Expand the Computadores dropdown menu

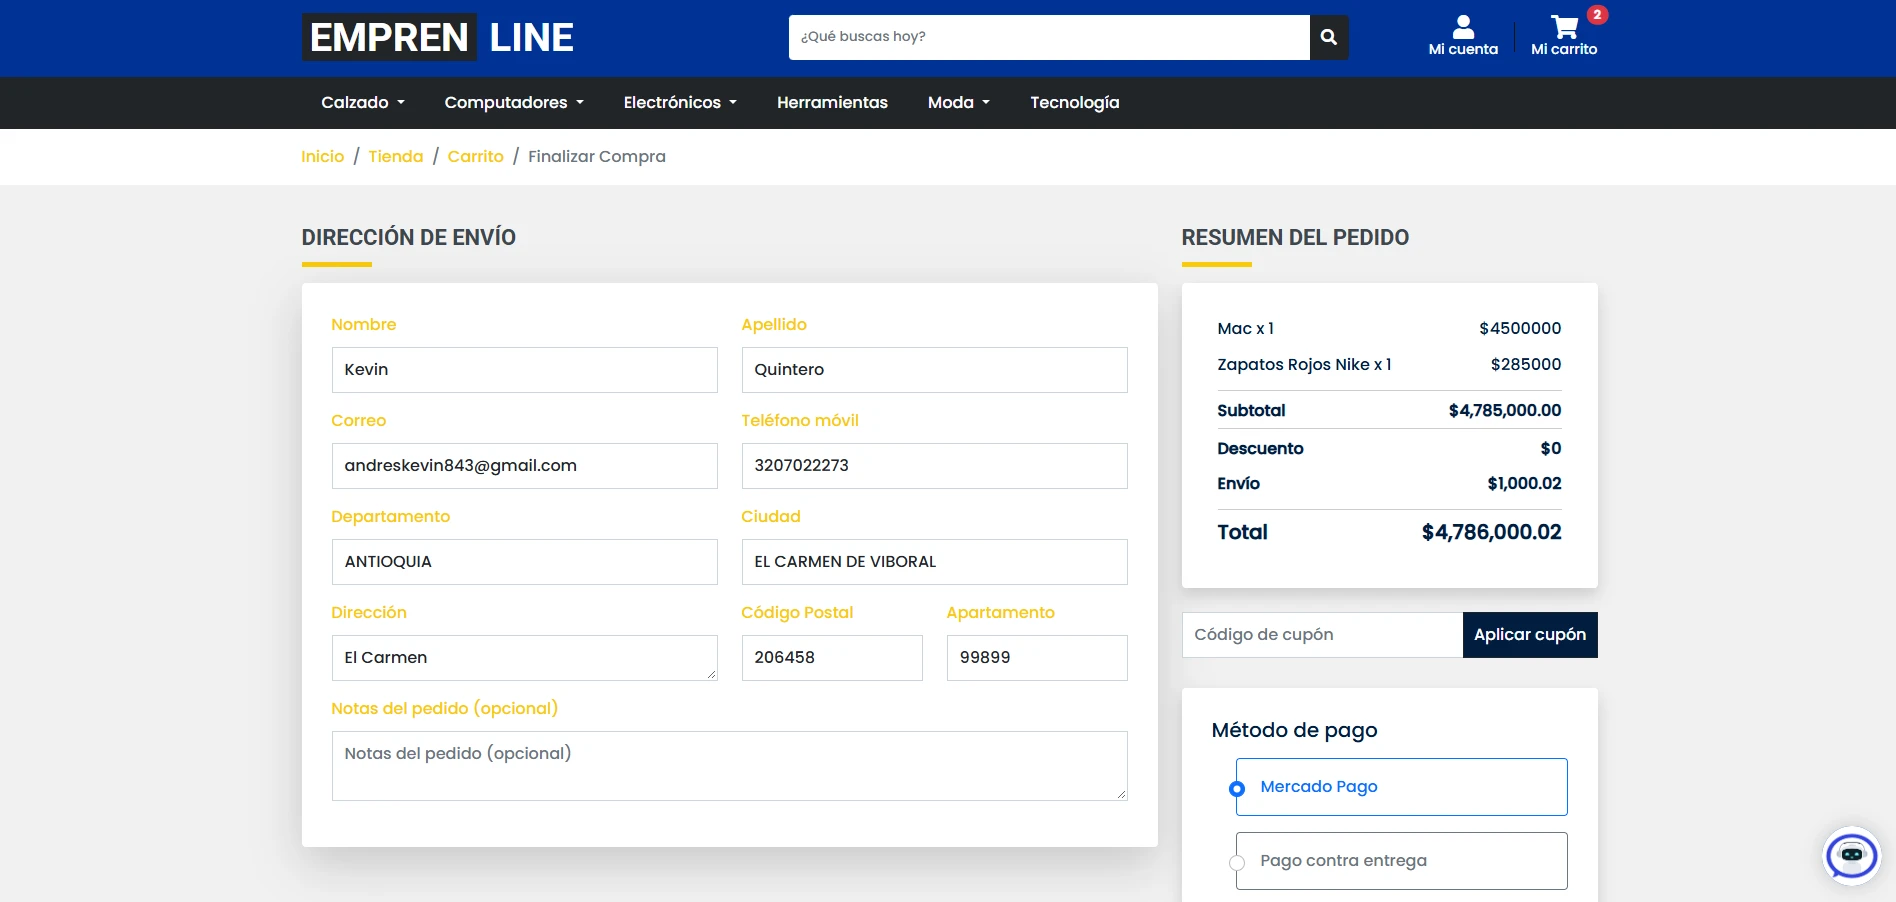pos(514,102)
